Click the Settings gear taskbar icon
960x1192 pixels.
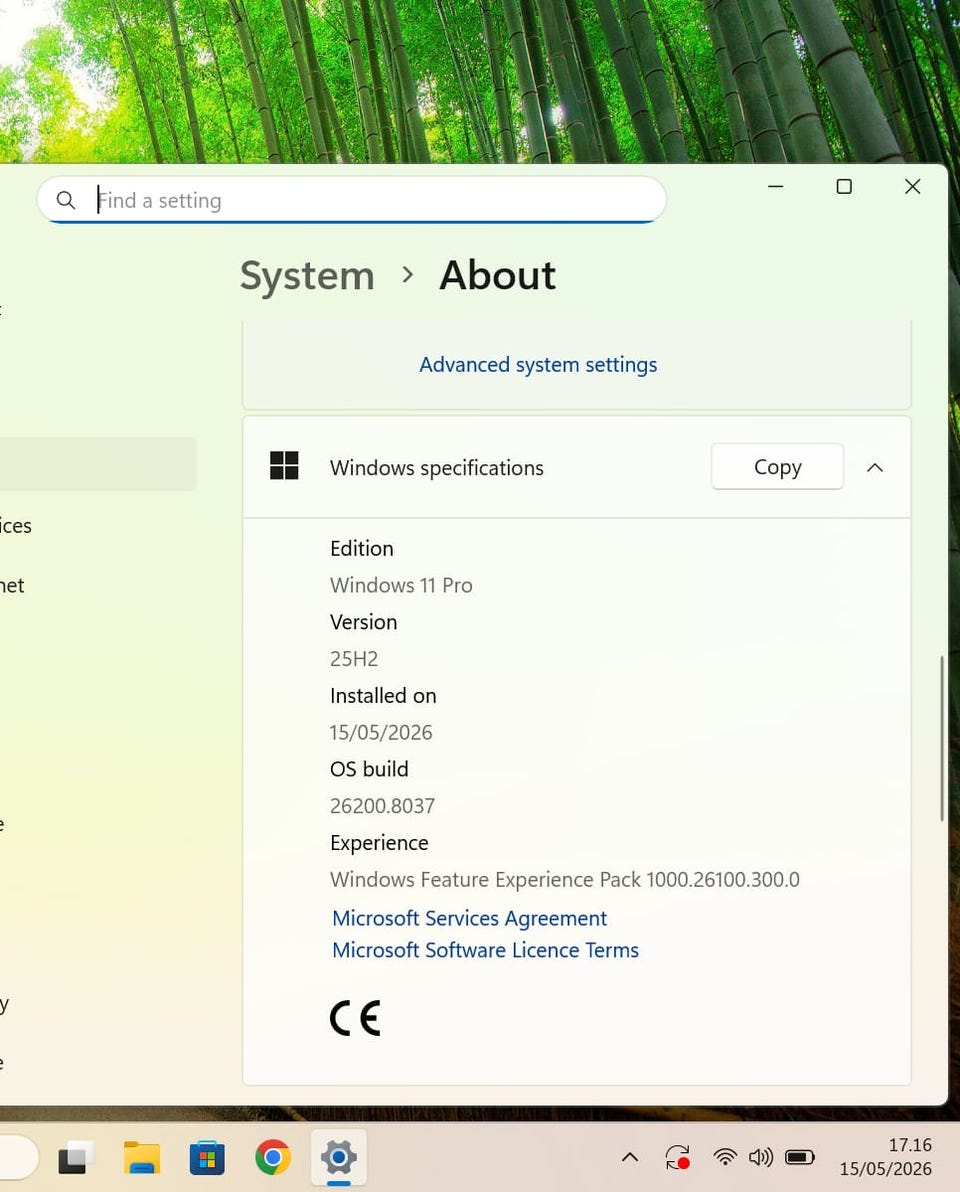(x=338, y=1158)
